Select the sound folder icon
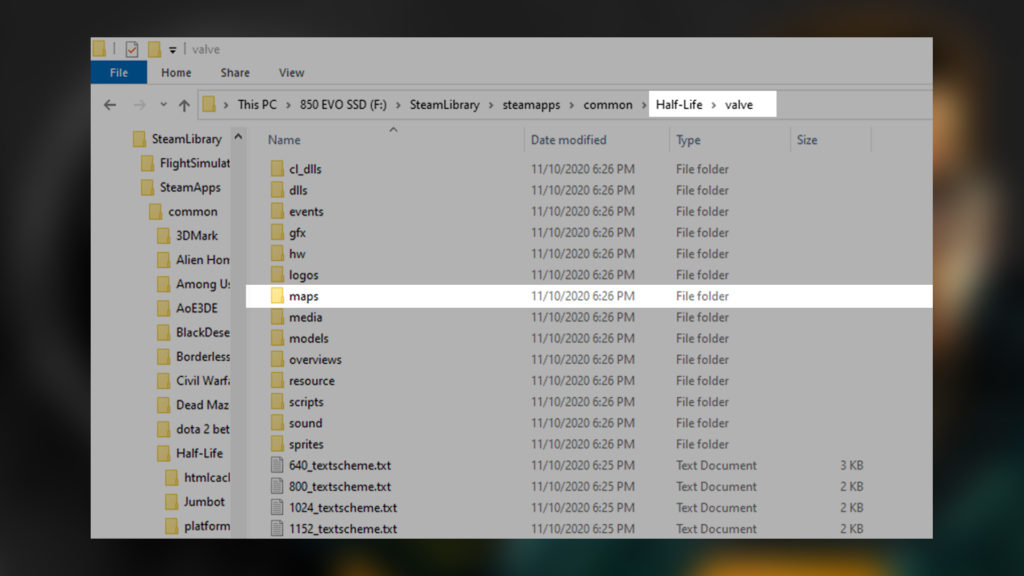This screenshot has width=1024, height=576. click(277, 423)
